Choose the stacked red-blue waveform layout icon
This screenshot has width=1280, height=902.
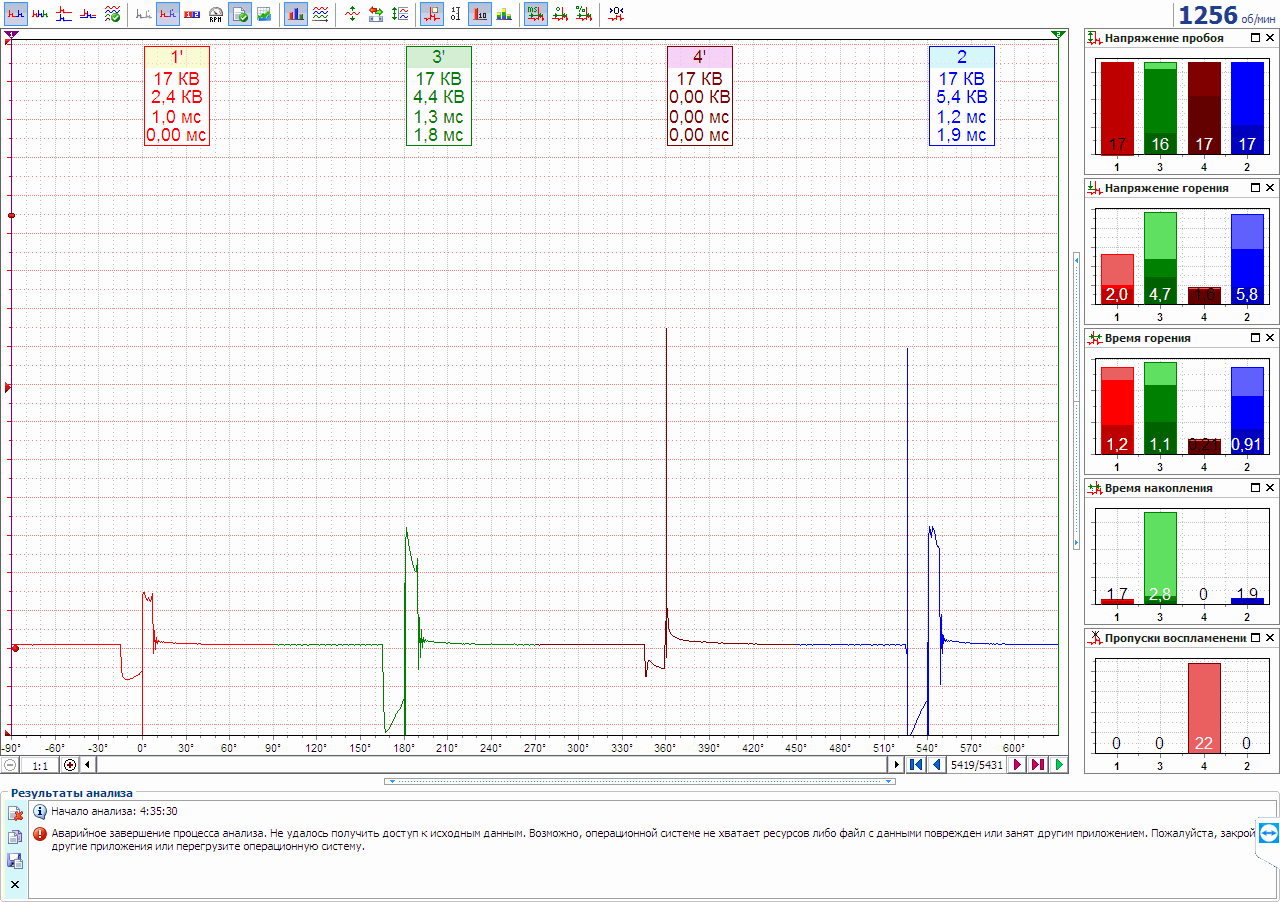[x=64, y=14]
